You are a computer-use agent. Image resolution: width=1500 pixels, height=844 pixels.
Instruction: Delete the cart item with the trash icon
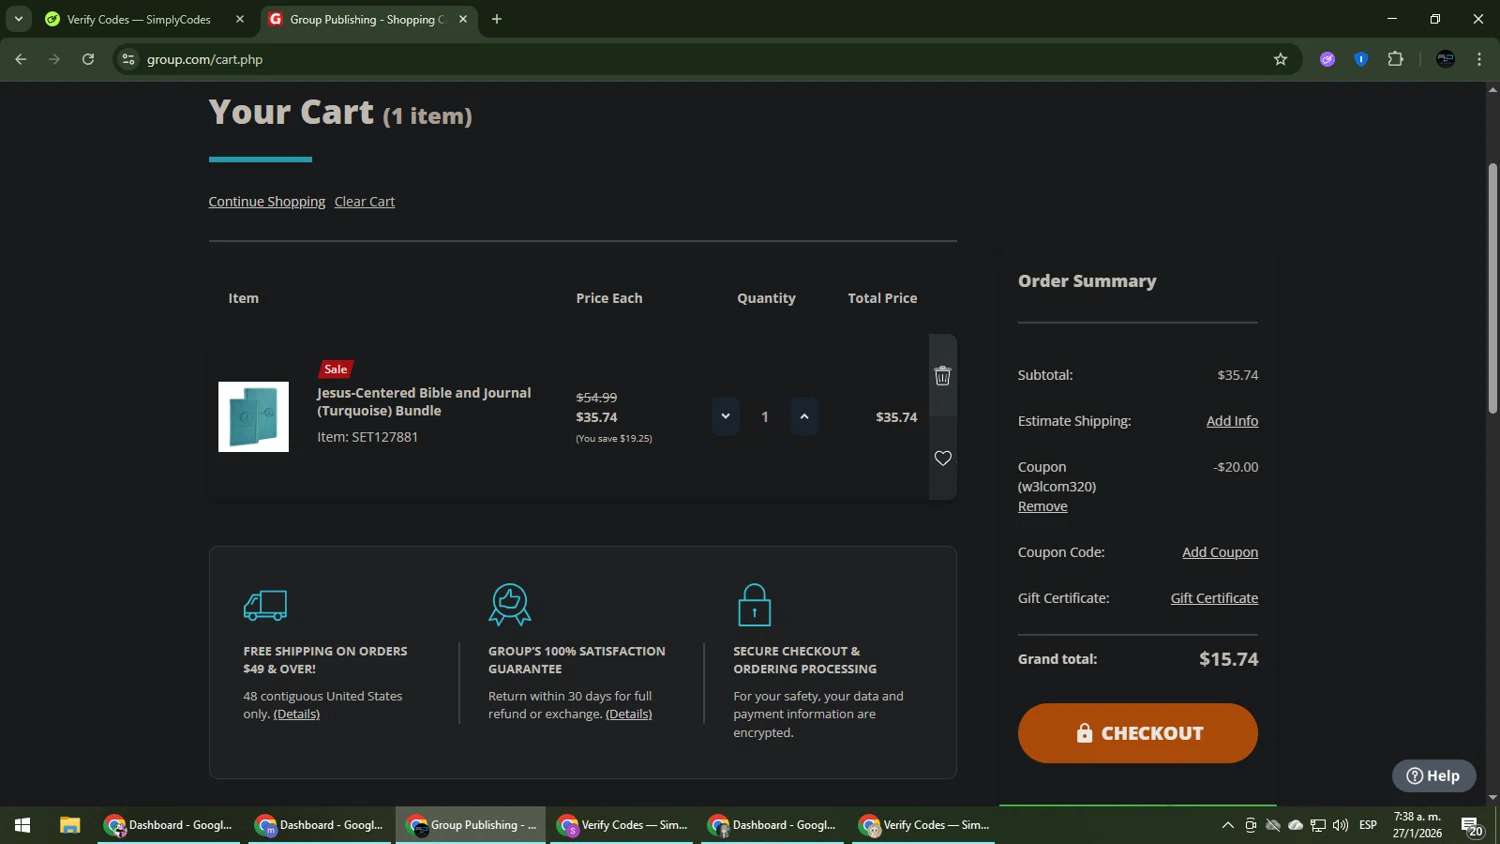(942, 376)
